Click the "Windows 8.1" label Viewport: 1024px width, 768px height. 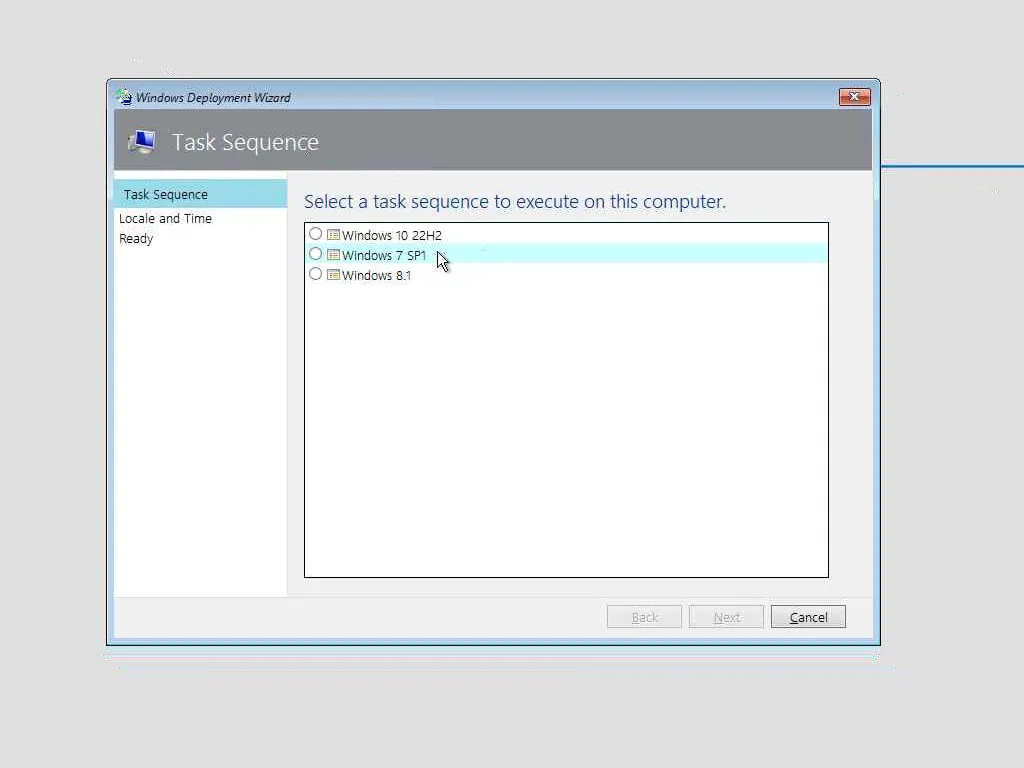coord(377,276)
